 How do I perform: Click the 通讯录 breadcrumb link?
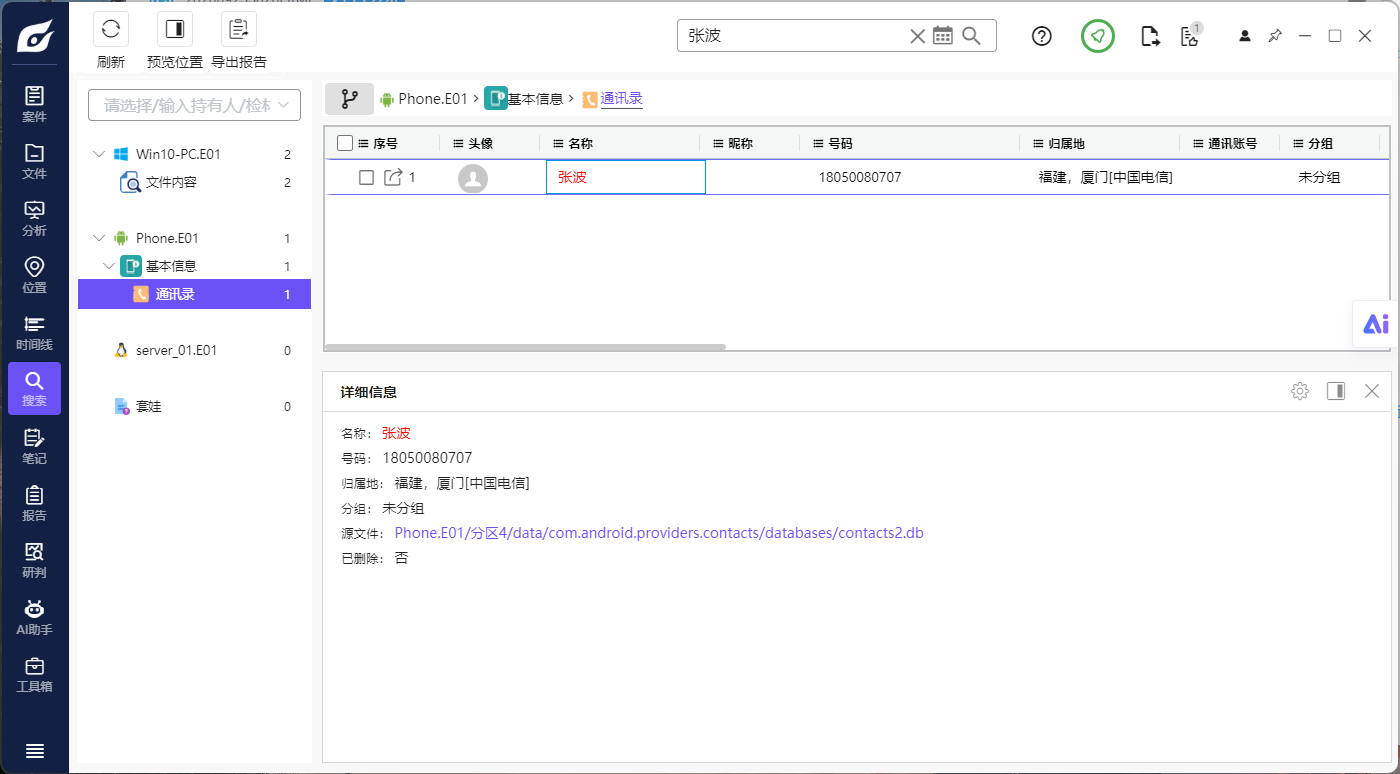[621, 98]
